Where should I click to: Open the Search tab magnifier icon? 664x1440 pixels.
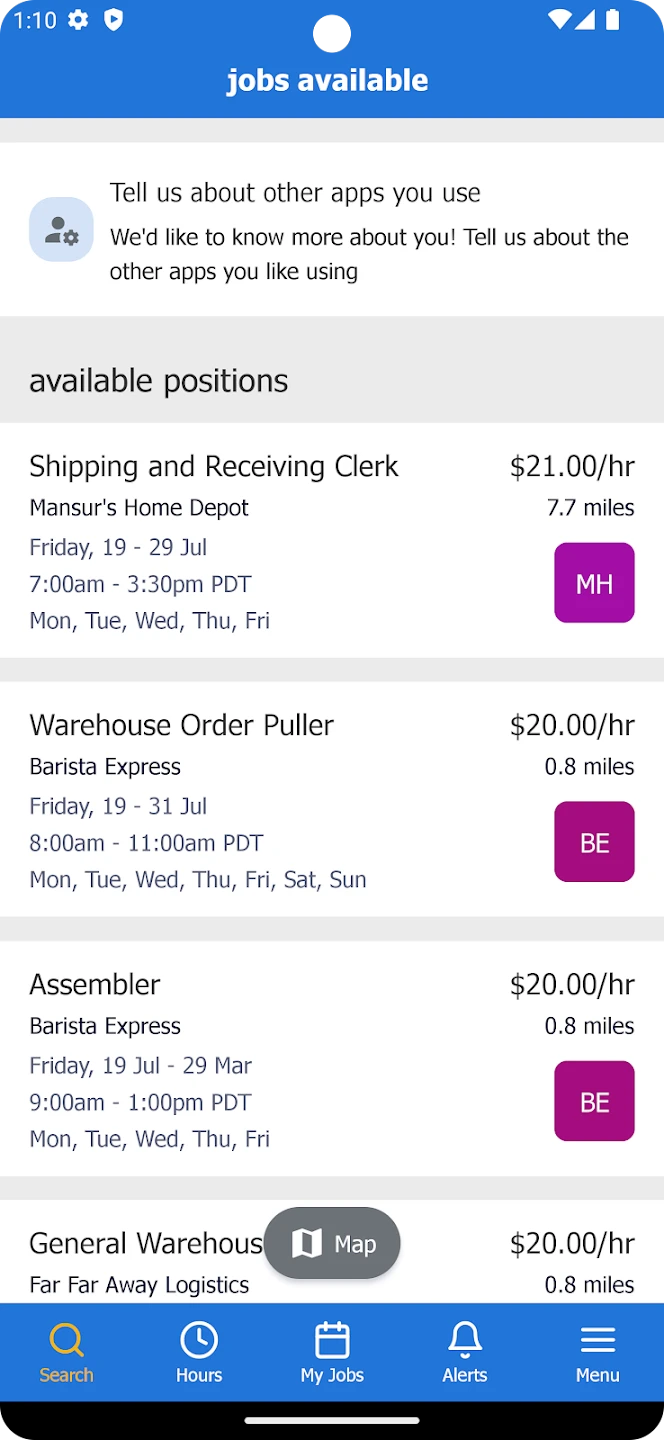66,1340
